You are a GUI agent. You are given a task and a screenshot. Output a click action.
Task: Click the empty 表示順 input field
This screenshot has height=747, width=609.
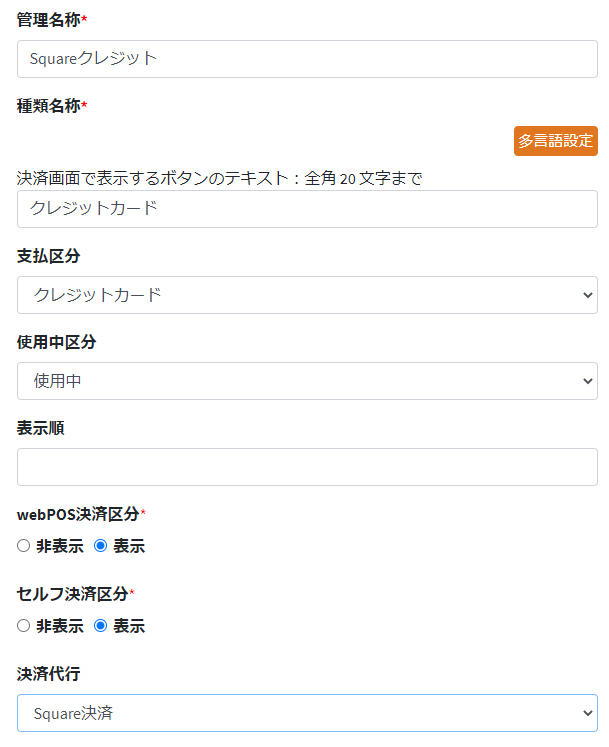307,467
